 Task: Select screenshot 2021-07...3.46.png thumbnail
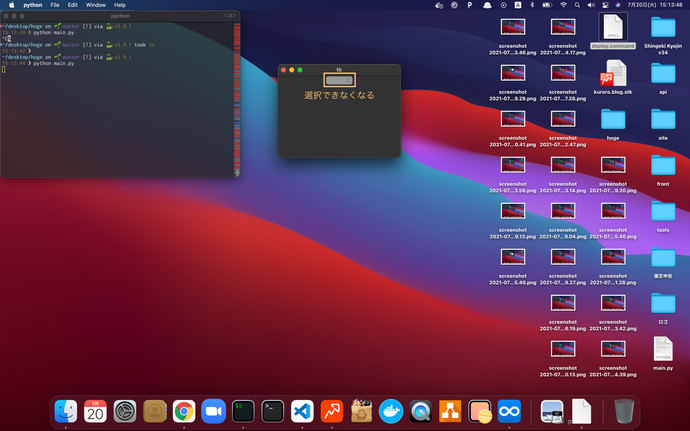tap(513, 27)
